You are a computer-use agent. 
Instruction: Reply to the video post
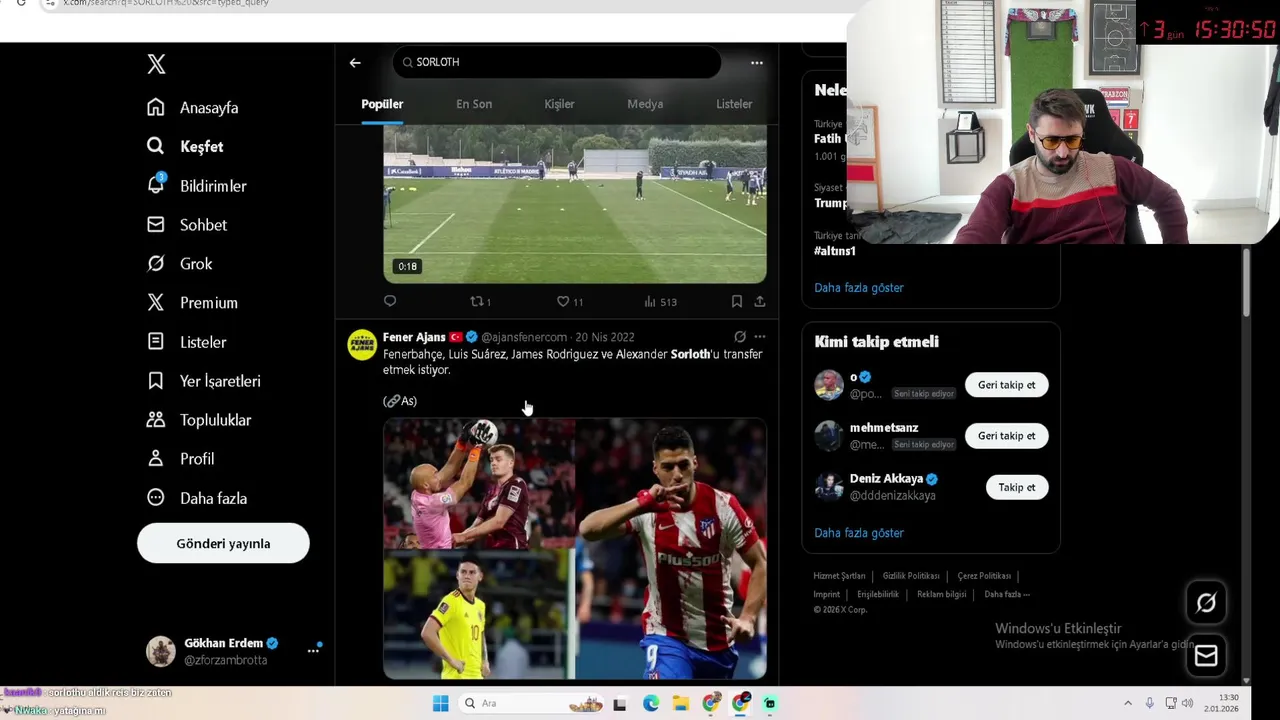[390, 301]
